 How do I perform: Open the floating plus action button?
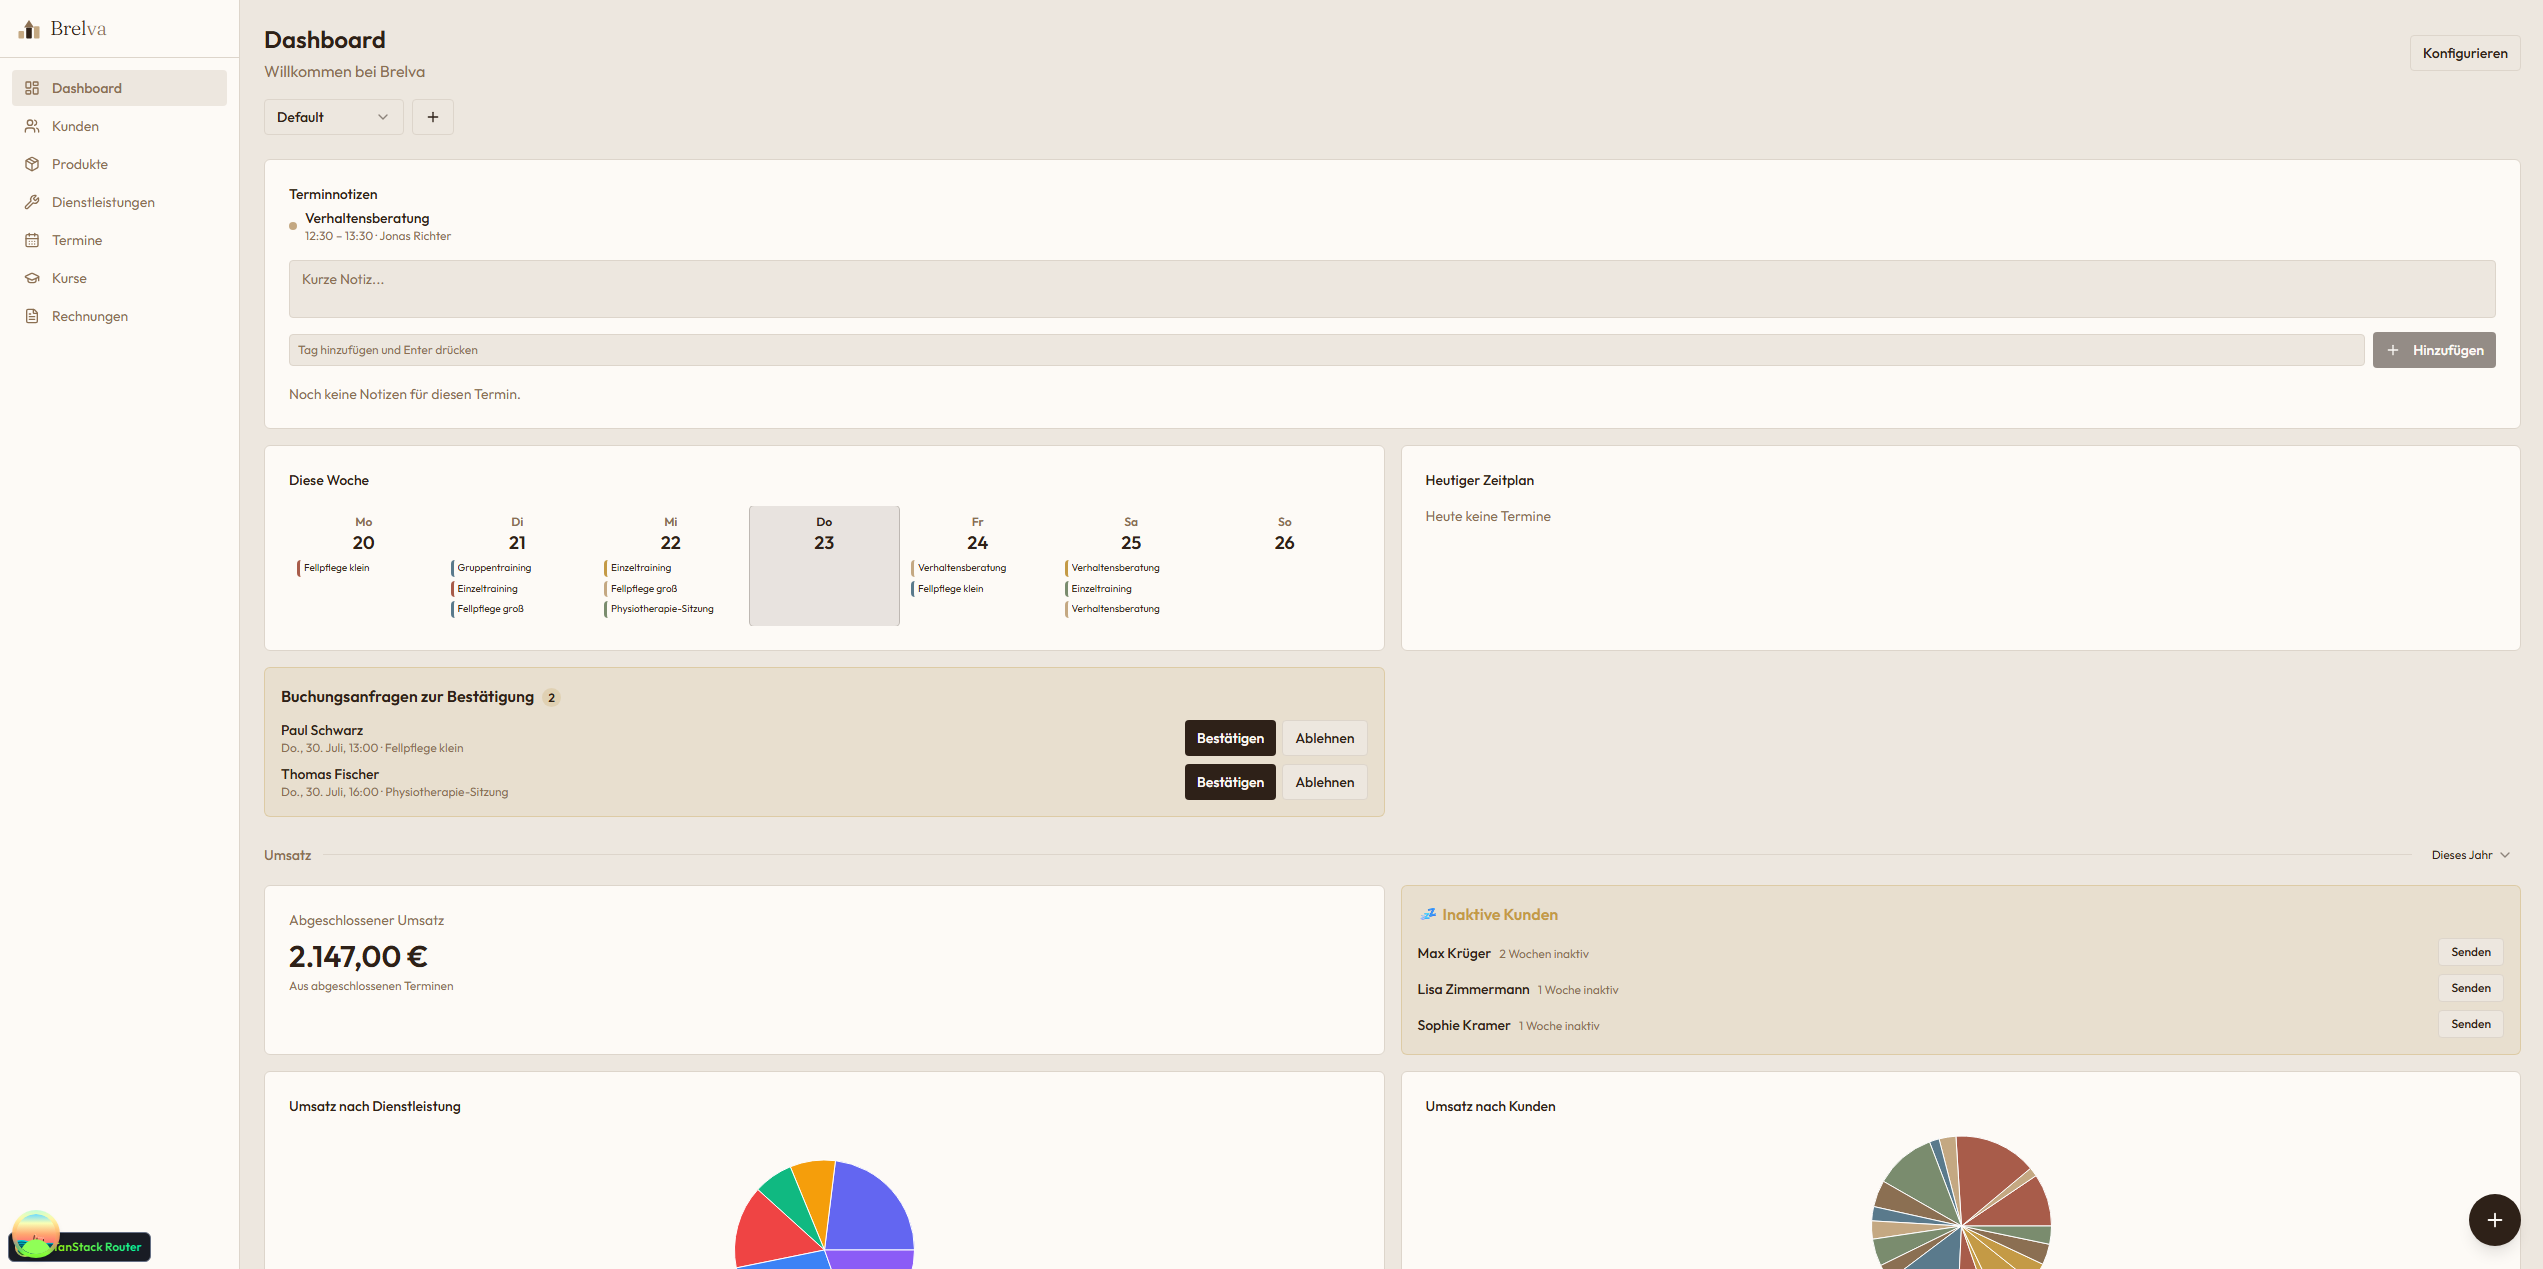click(x=2494, y=1220)
